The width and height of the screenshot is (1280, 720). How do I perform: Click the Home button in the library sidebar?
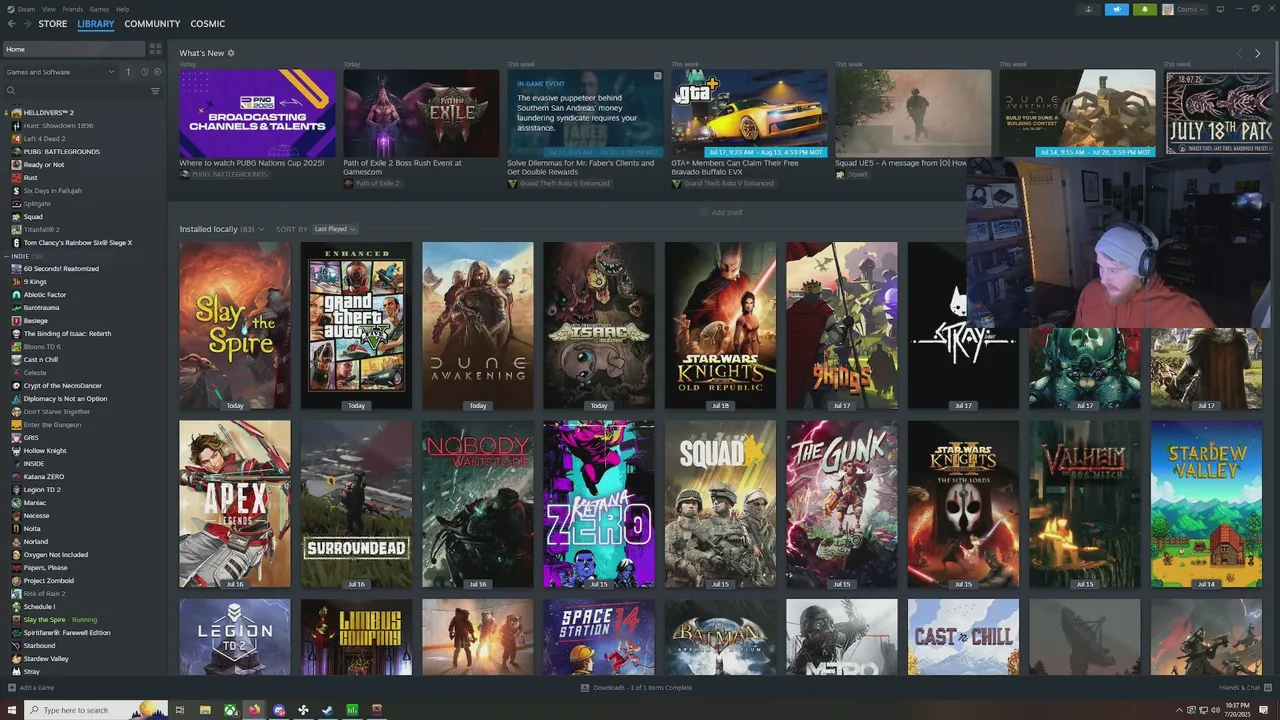coord(73,49)
